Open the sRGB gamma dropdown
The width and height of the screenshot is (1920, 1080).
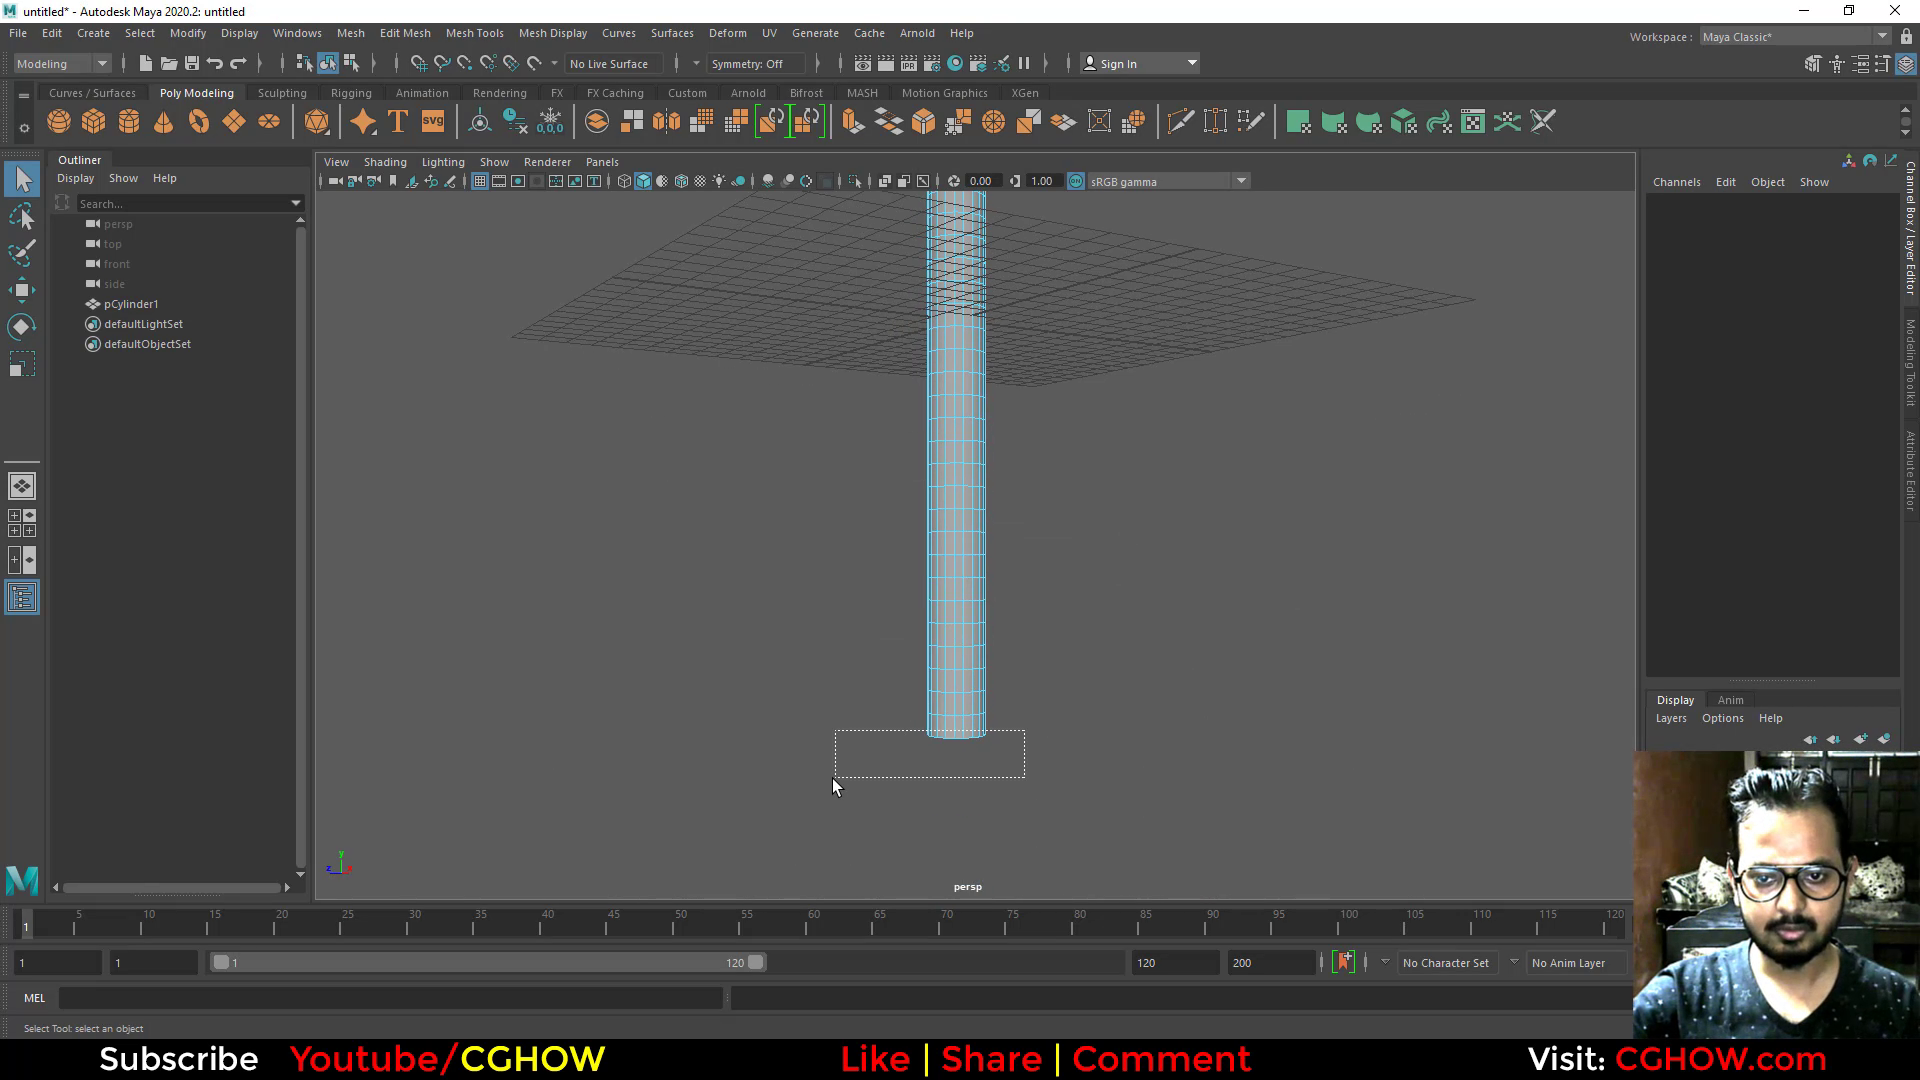[1241, 181]
